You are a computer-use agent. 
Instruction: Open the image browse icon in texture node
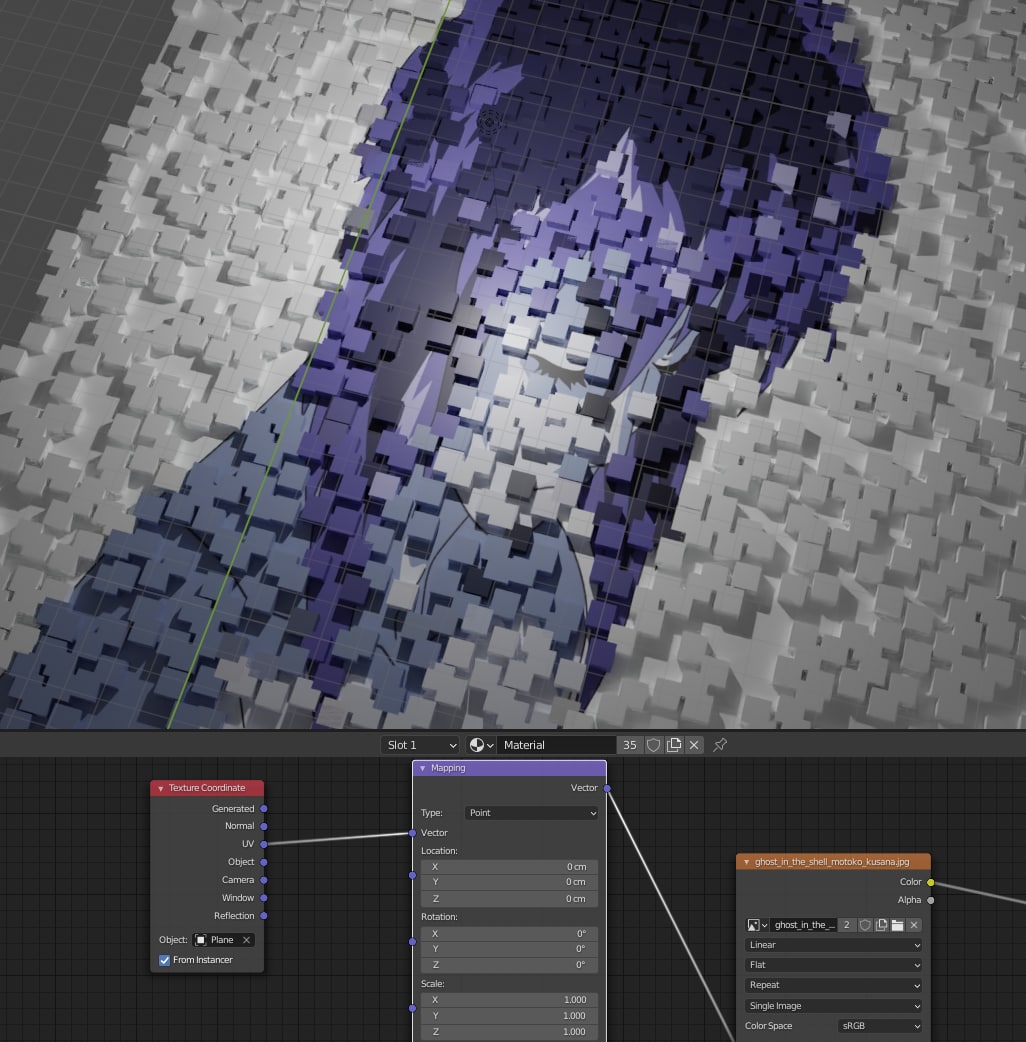pyautogui.click(x=758, y=925)
